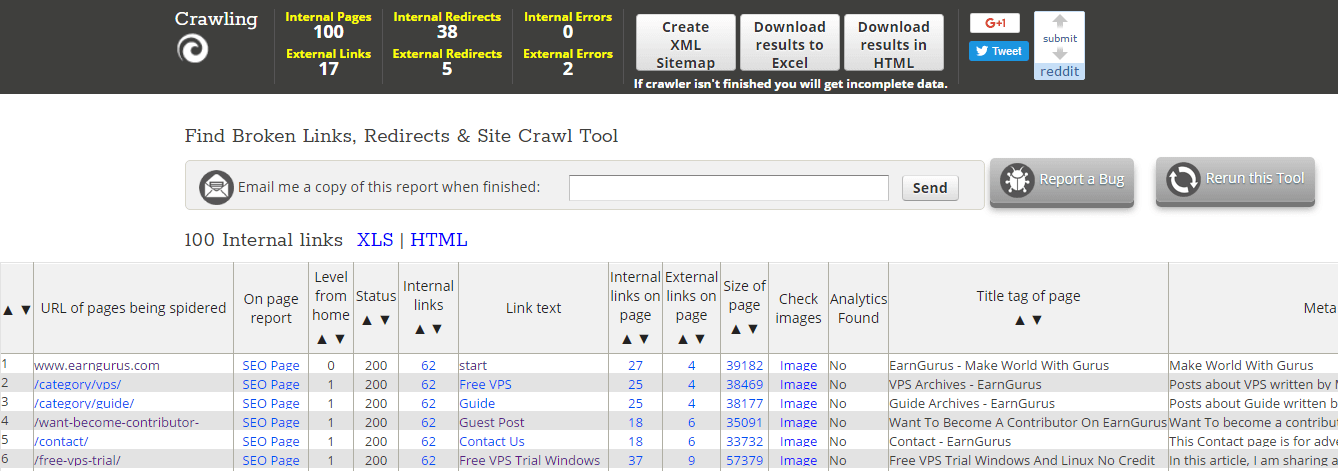Click Download results in HTML button
Viewport: 1338px width, 471px height.
click(x=894, y=43)
